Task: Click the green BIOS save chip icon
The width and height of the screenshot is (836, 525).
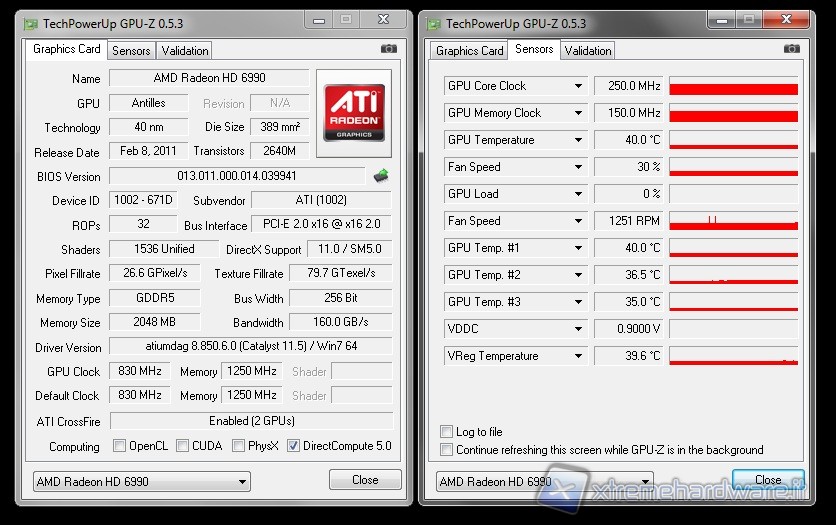Action: coord(381,176)
